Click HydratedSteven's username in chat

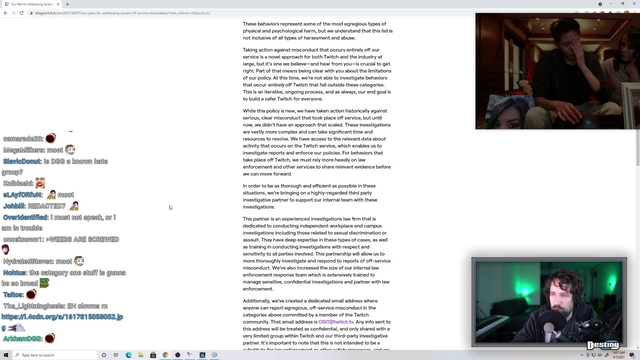[x=28, y=261]
